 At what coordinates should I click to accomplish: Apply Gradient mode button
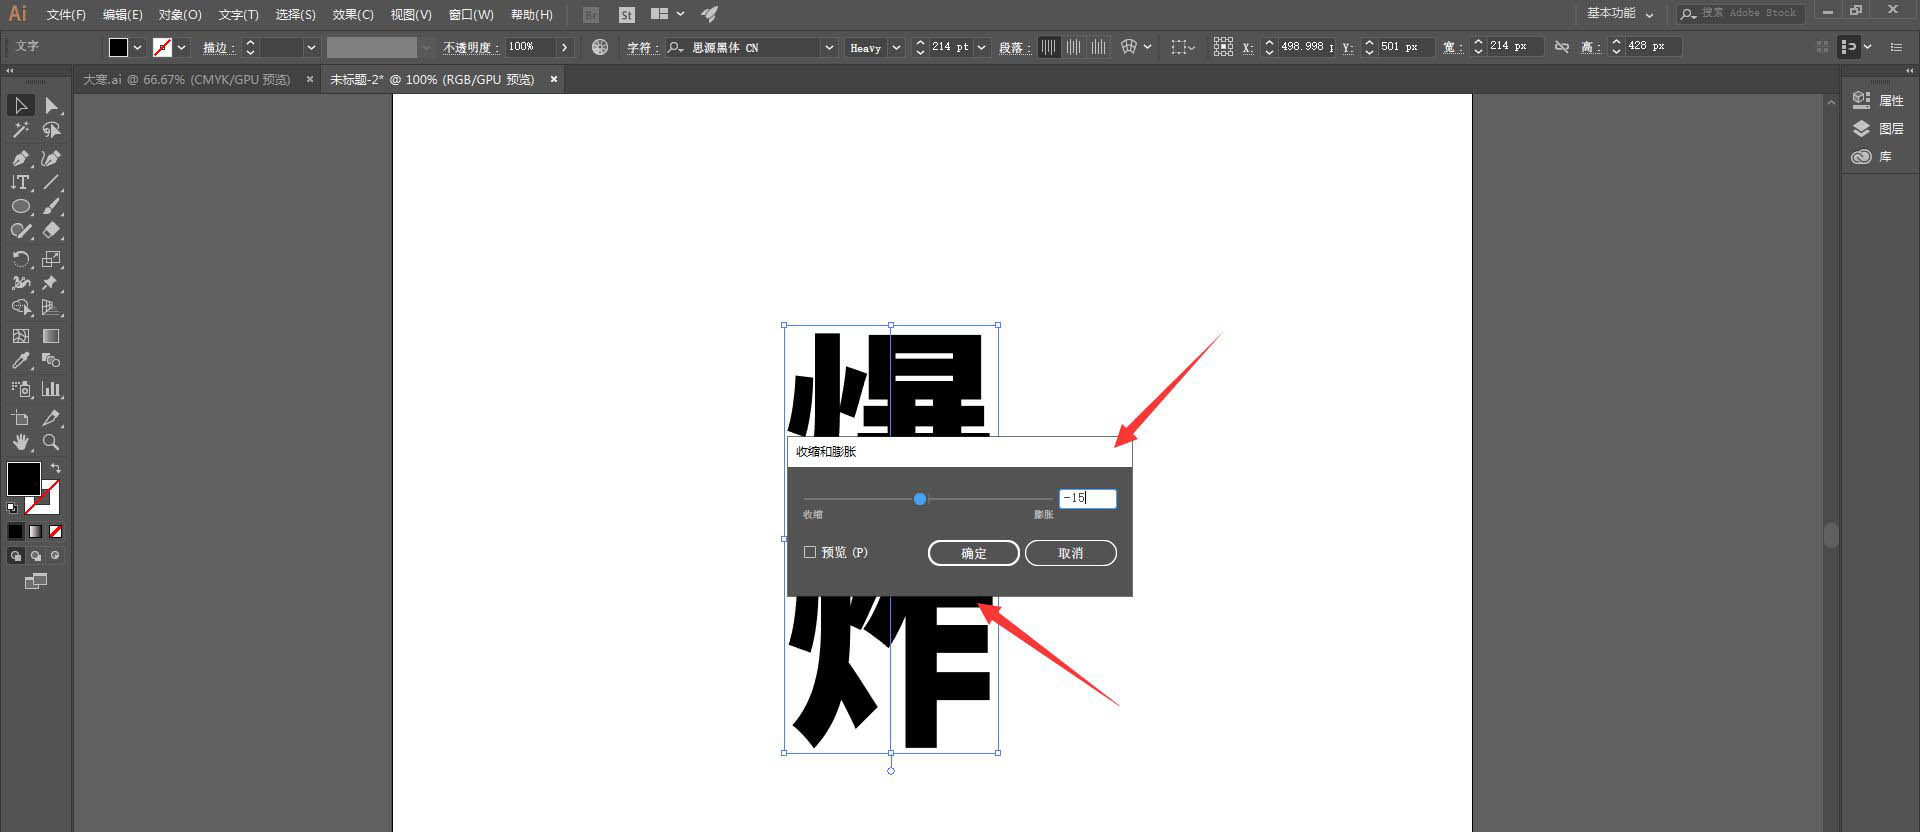tap(35, 531)
